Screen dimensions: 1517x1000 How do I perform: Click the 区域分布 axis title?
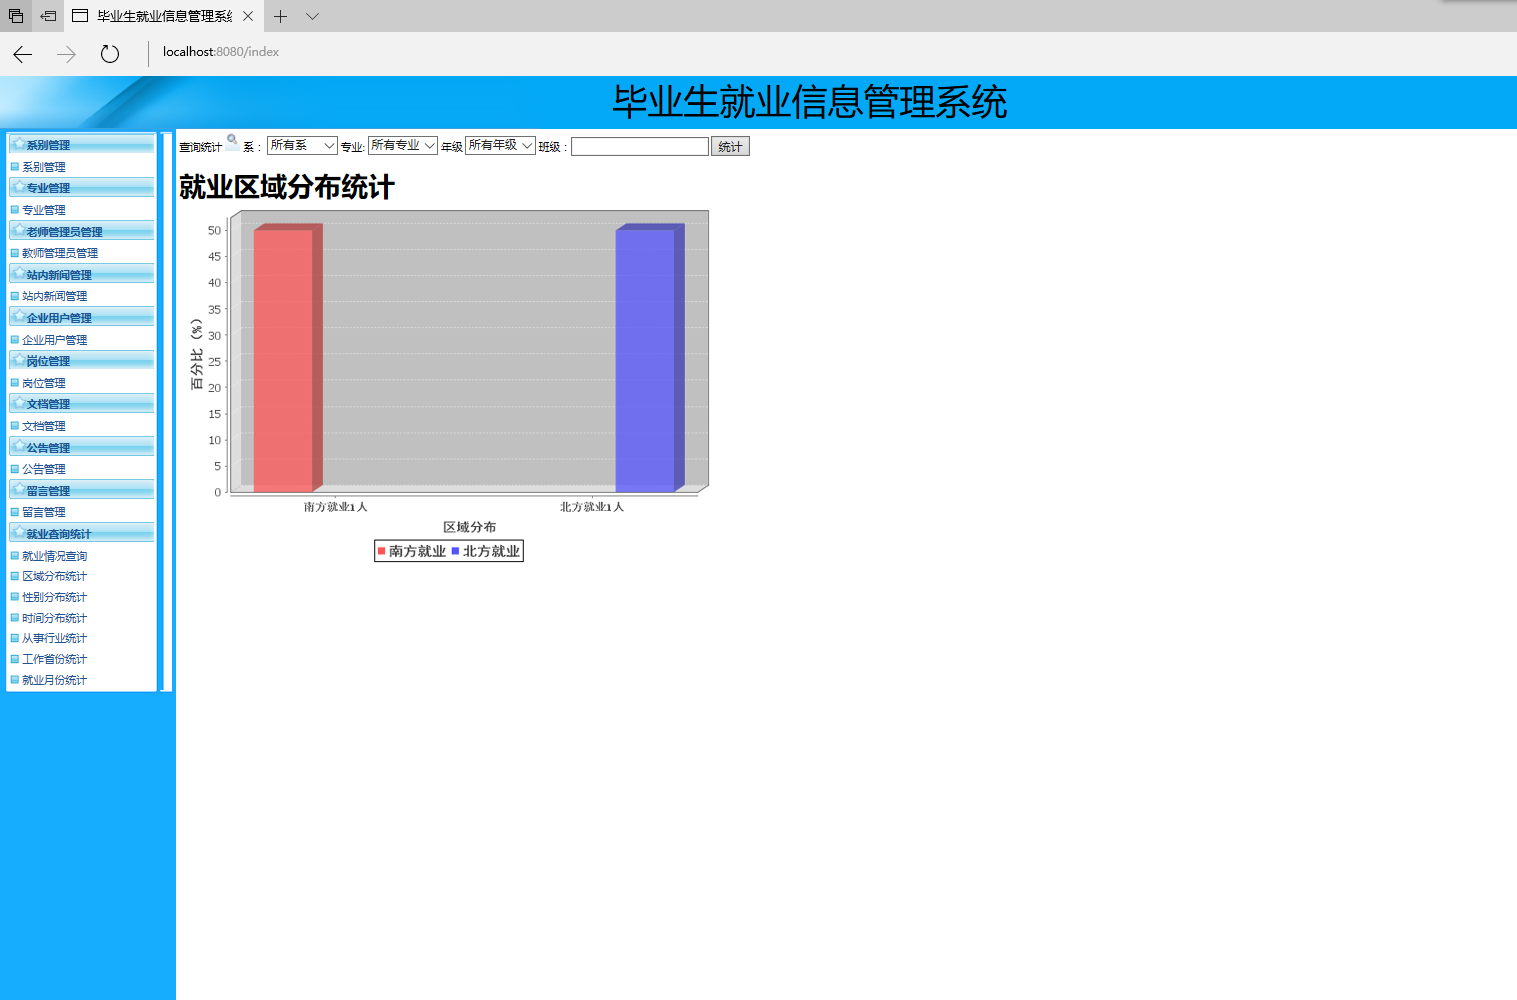[470, 527]
